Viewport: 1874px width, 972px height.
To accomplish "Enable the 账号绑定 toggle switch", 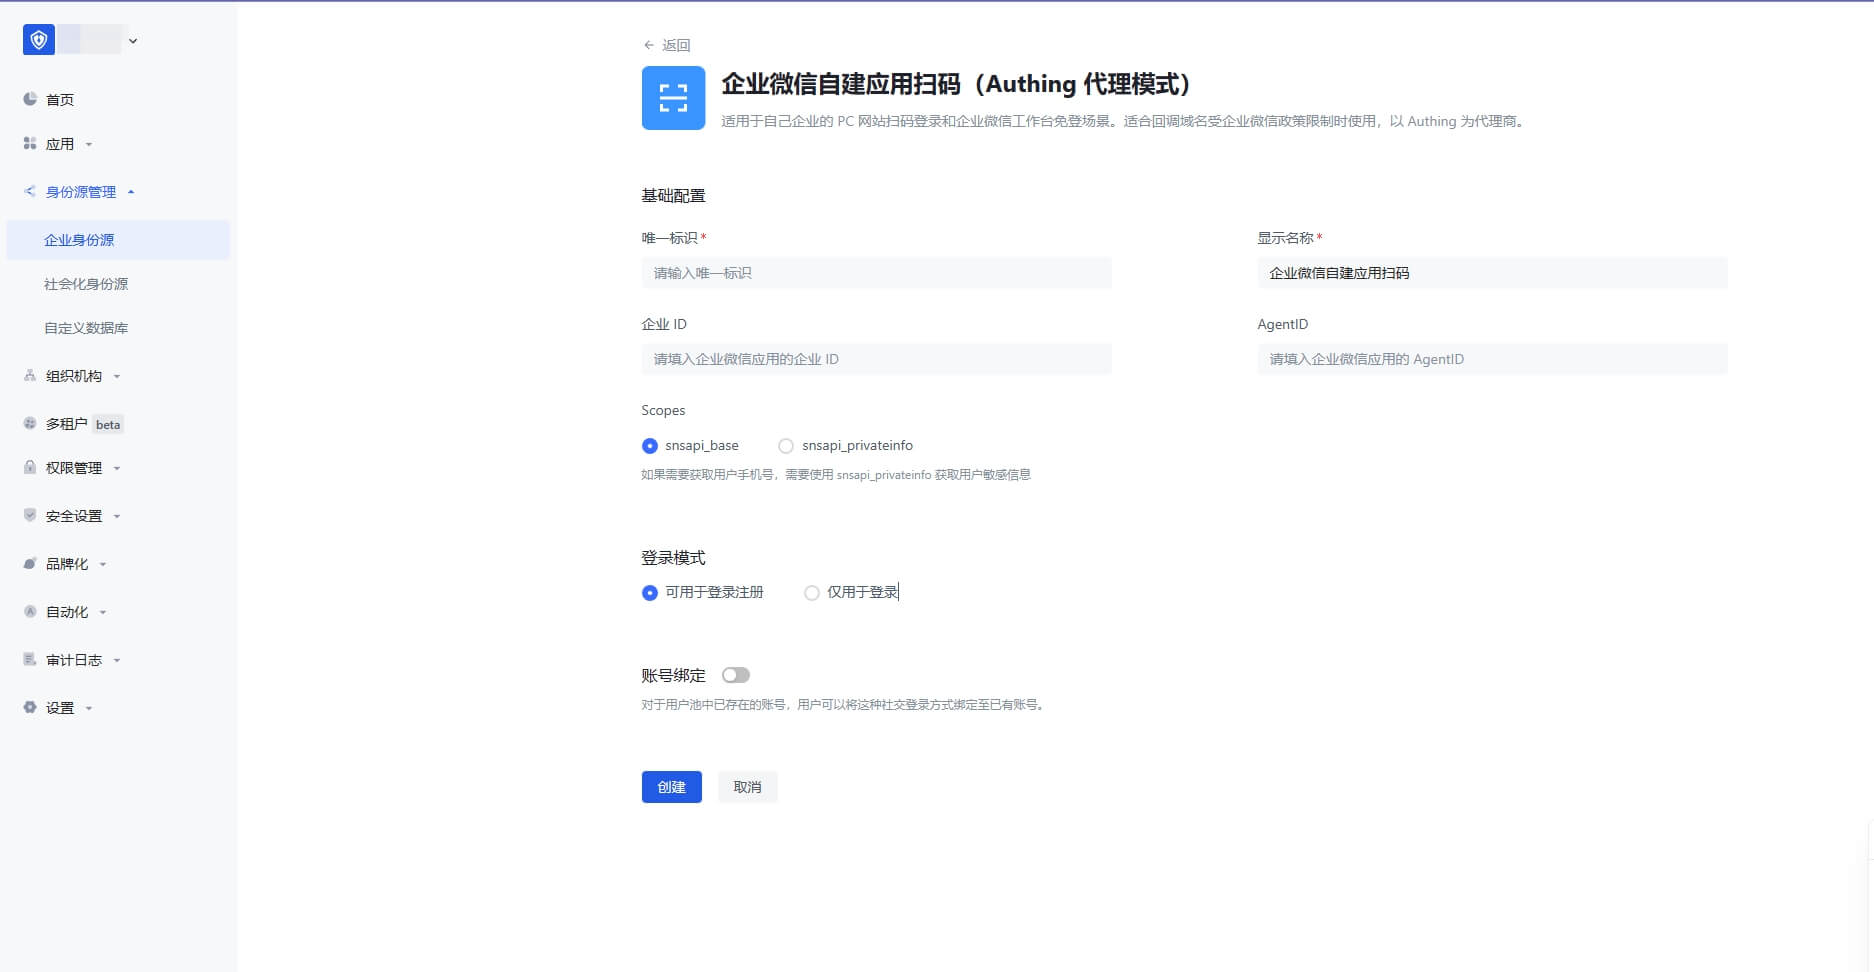I will click(736, 676).
